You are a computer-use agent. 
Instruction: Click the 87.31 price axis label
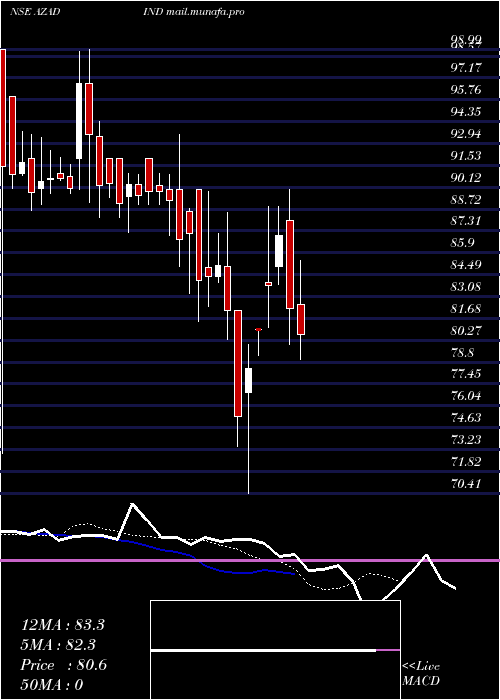[466, 221]
